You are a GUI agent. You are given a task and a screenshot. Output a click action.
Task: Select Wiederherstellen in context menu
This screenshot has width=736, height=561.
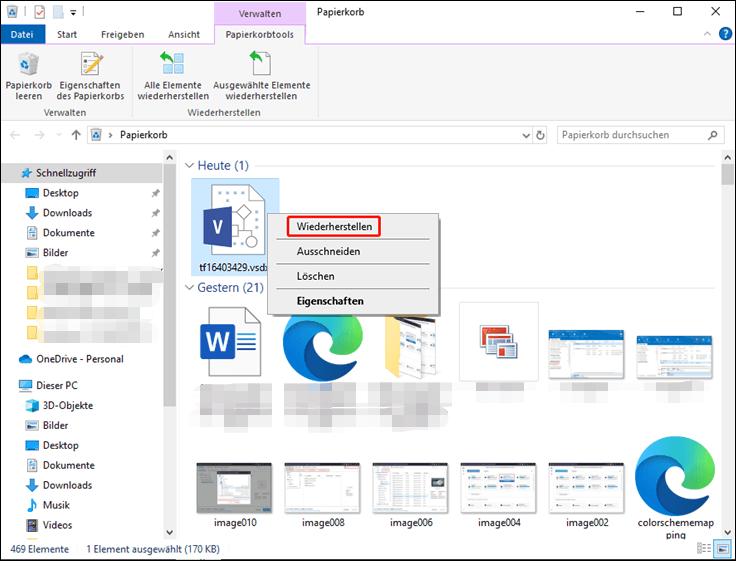point(334,227)
